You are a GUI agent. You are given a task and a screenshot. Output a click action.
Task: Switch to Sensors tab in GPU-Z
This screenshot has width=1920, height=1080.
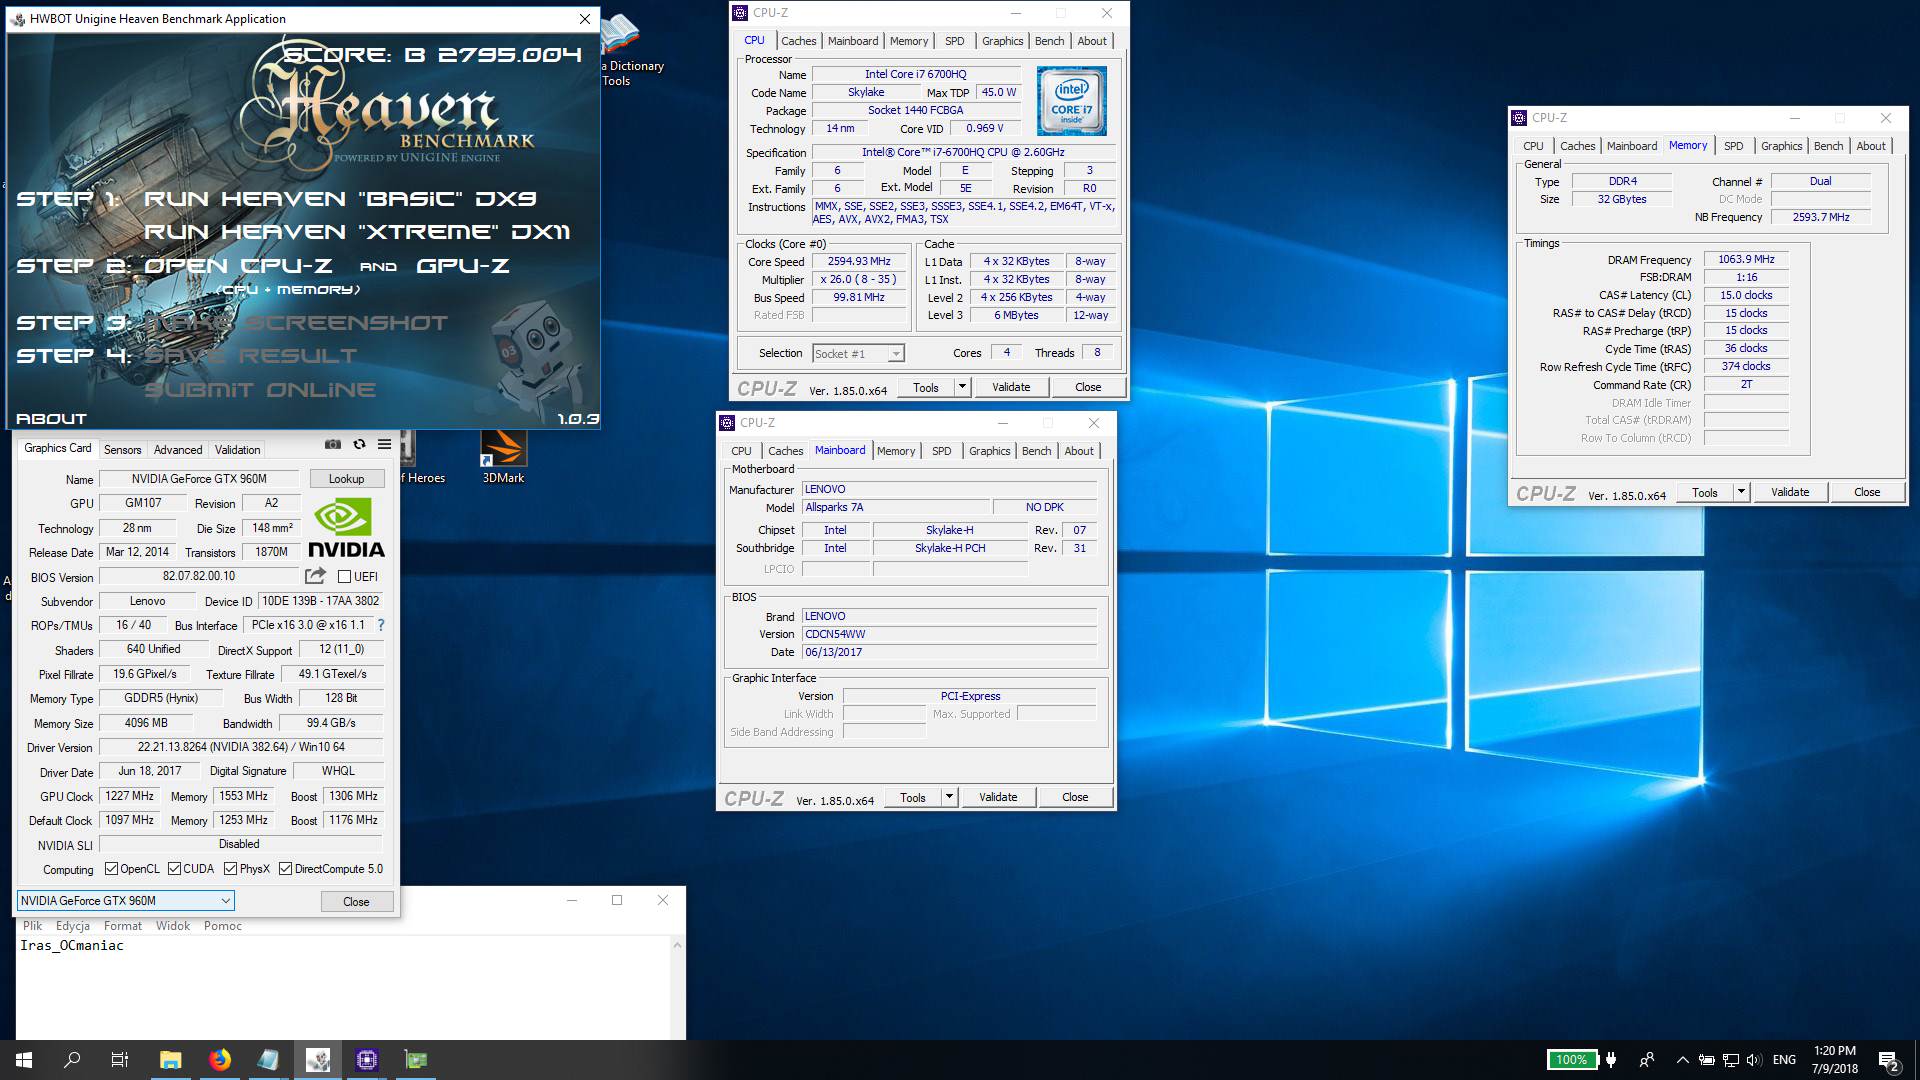122,450
